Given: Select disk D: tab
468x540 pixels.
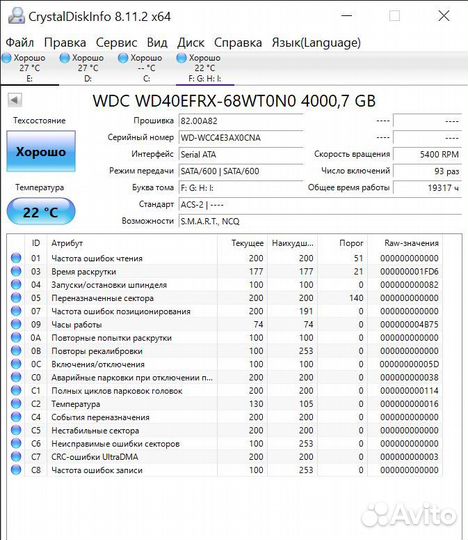Looking at the screenshot, I should pos(88,68).
